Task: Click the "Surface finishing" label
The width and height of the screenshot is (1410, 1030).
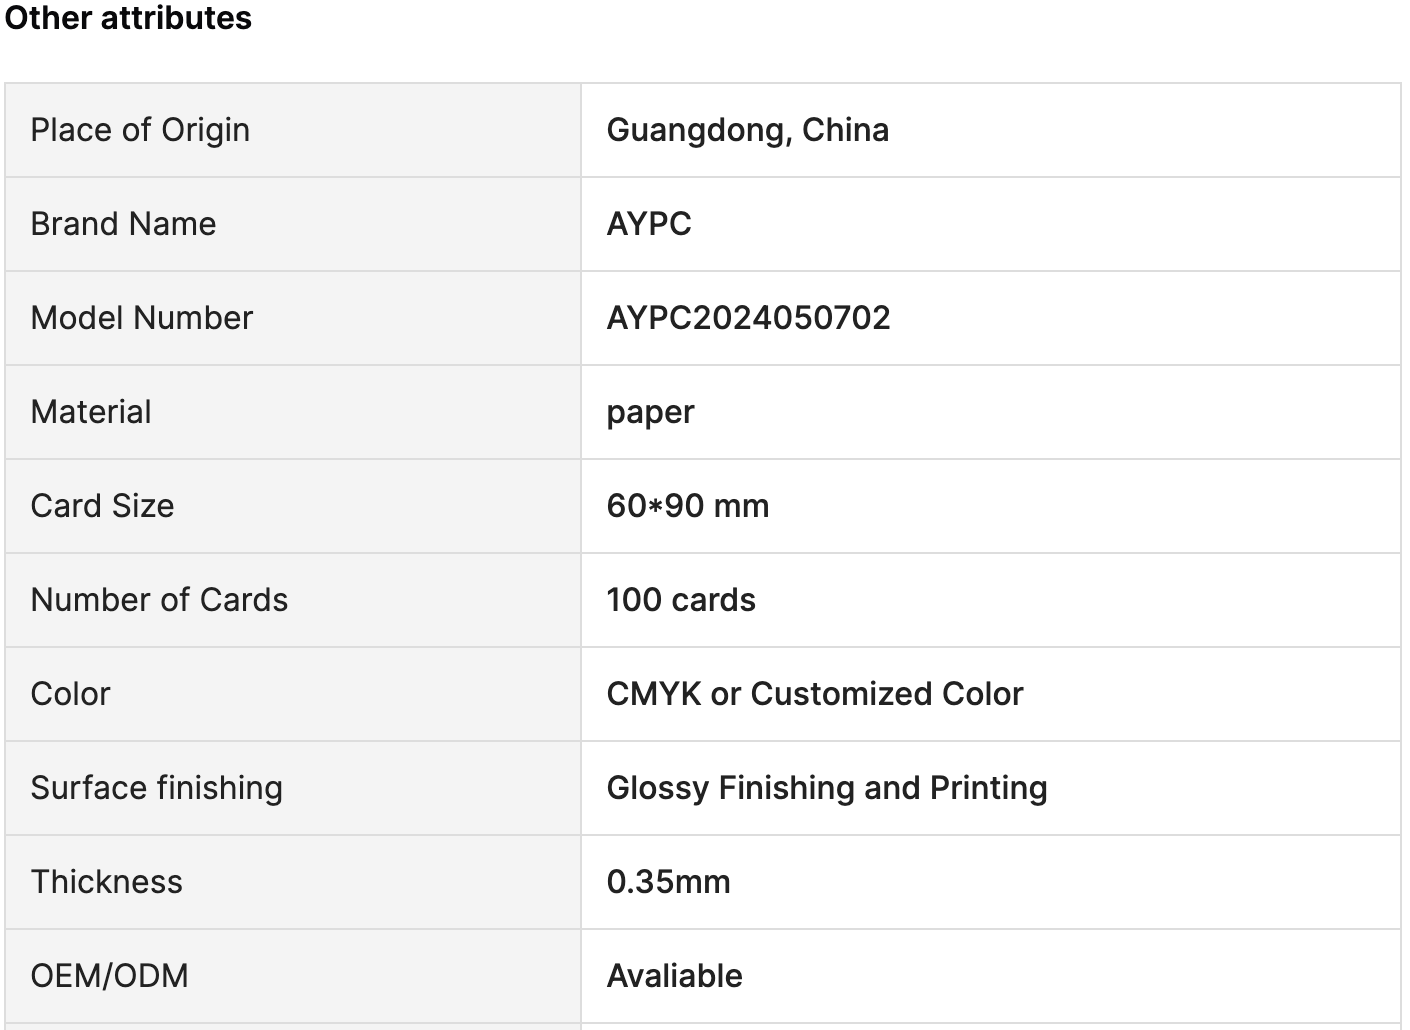Action: coord(156,788)
